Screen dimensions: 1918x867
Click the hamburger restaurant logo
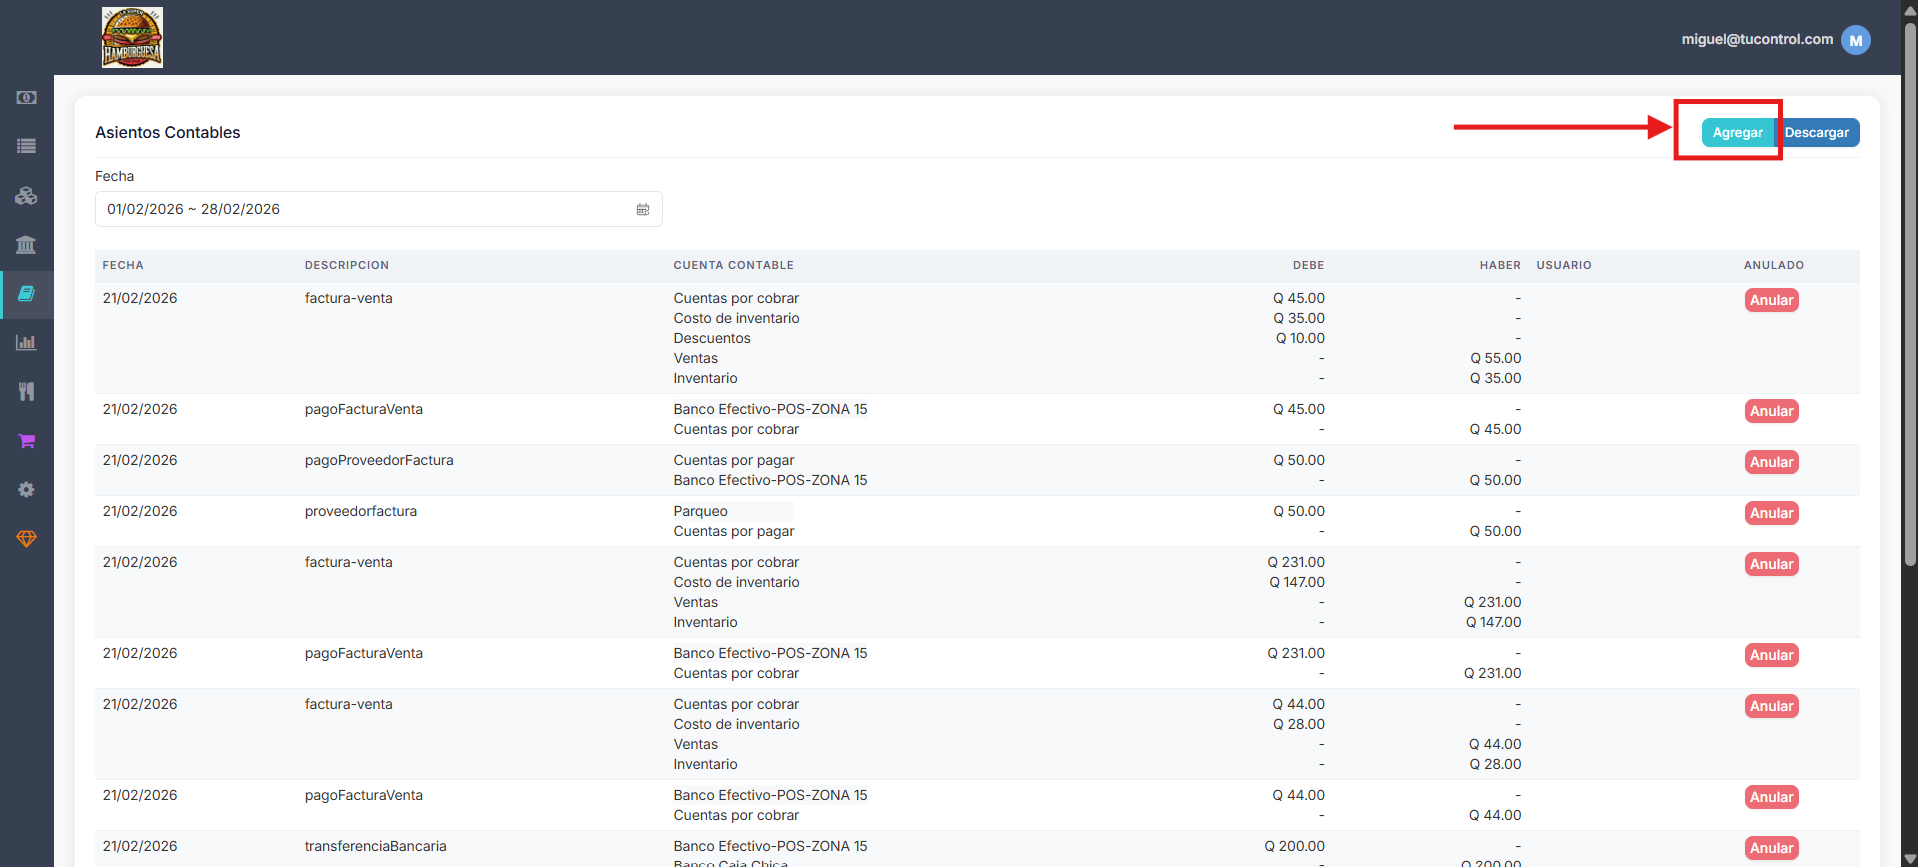pyautogui.click(x=132, y=38)
